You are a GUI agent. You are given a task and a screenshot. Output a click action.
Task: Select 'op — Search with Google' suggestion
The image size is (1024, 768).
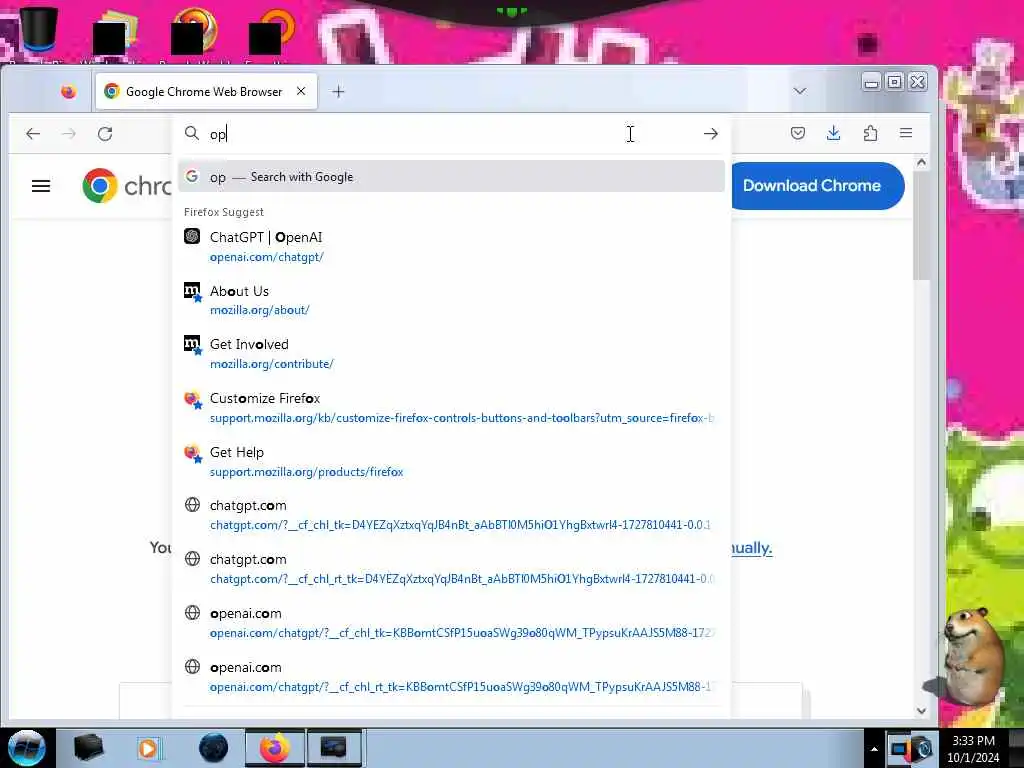click(x=451, y=176)
